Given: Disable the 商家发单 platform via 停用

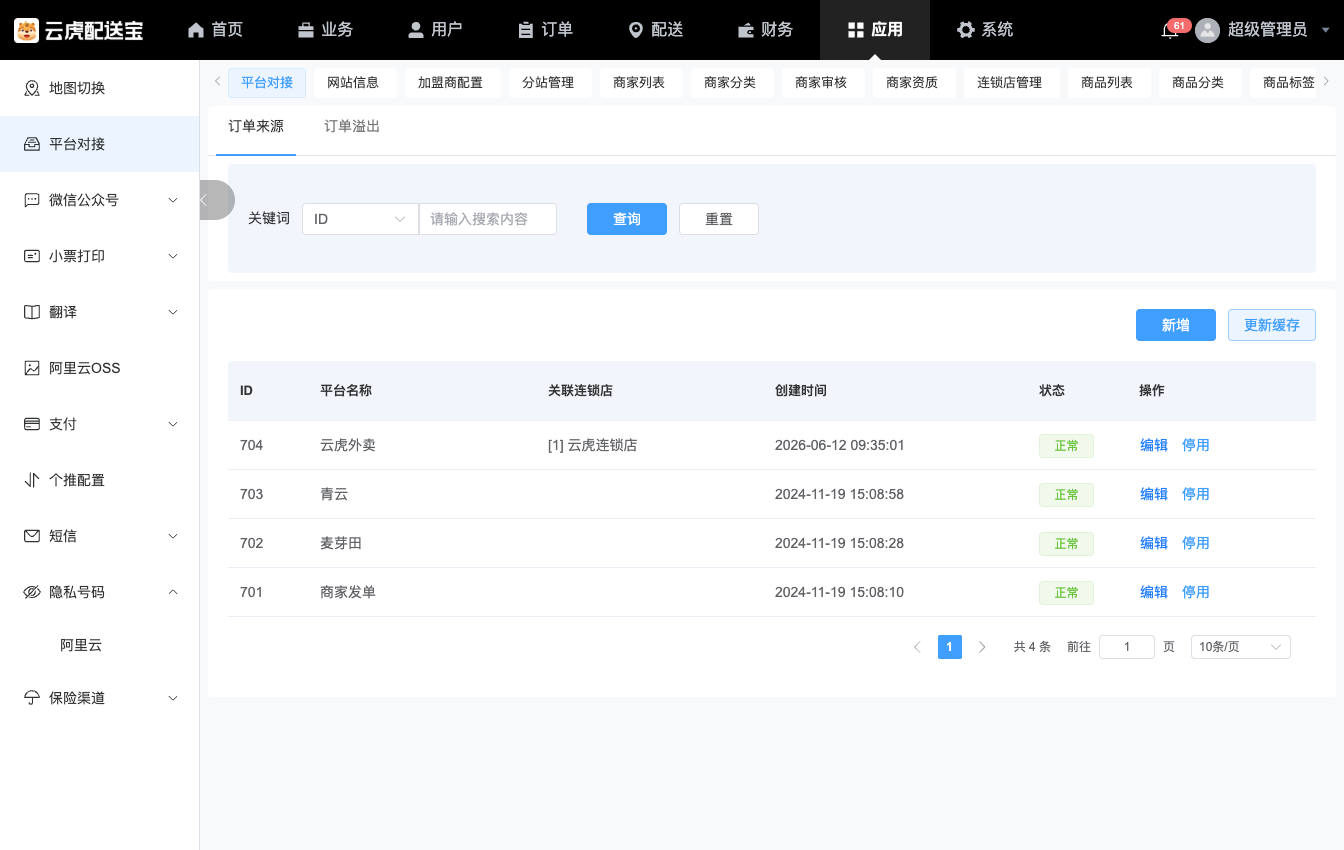Looking at the screenshot, I should 1196,592.
